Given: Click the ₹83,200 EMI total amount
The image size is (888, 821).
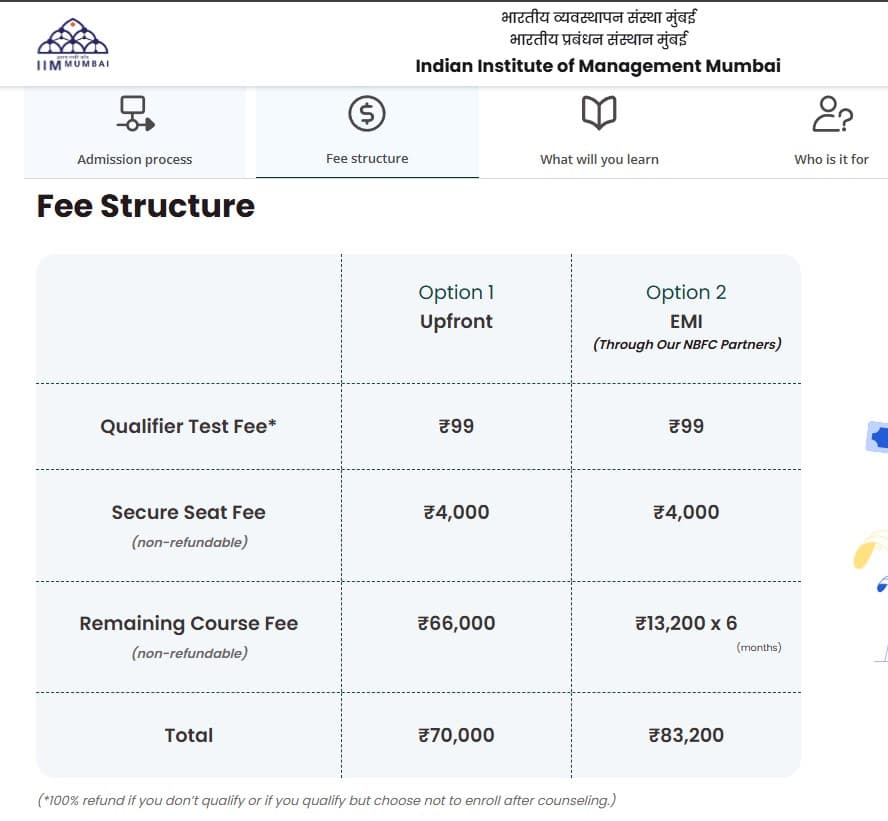Looking at the screenshot, I should (686, 735).
